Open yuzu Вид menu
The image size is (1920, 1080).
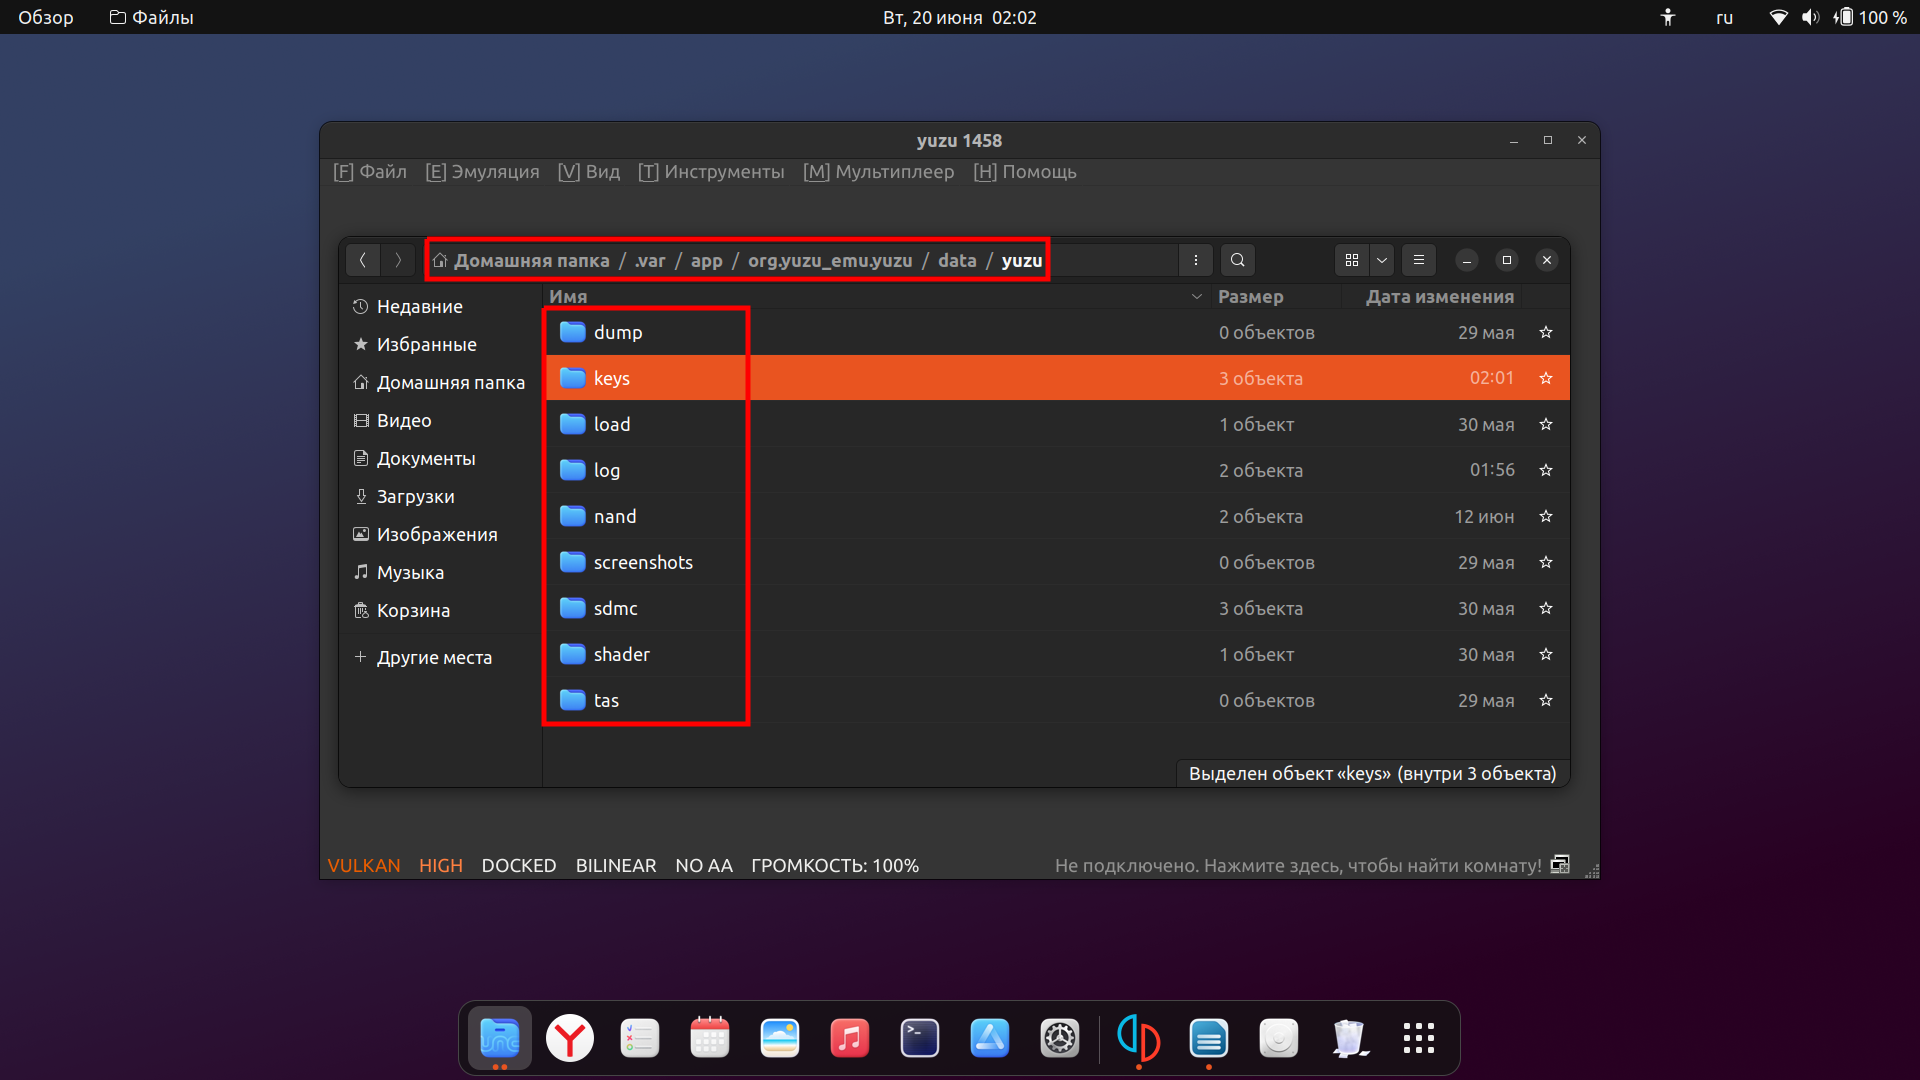click(x=589, y=172)
